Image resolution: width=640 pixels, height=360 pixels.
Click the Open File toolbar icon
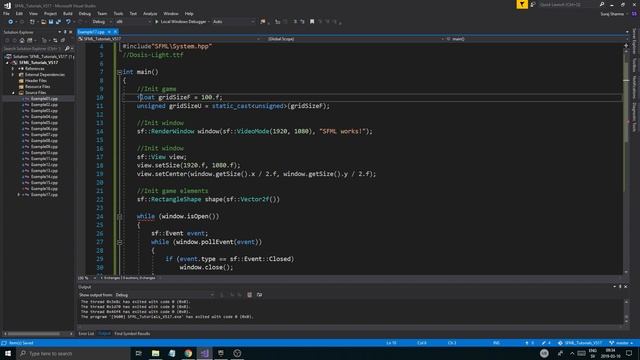tap(43, 22)
